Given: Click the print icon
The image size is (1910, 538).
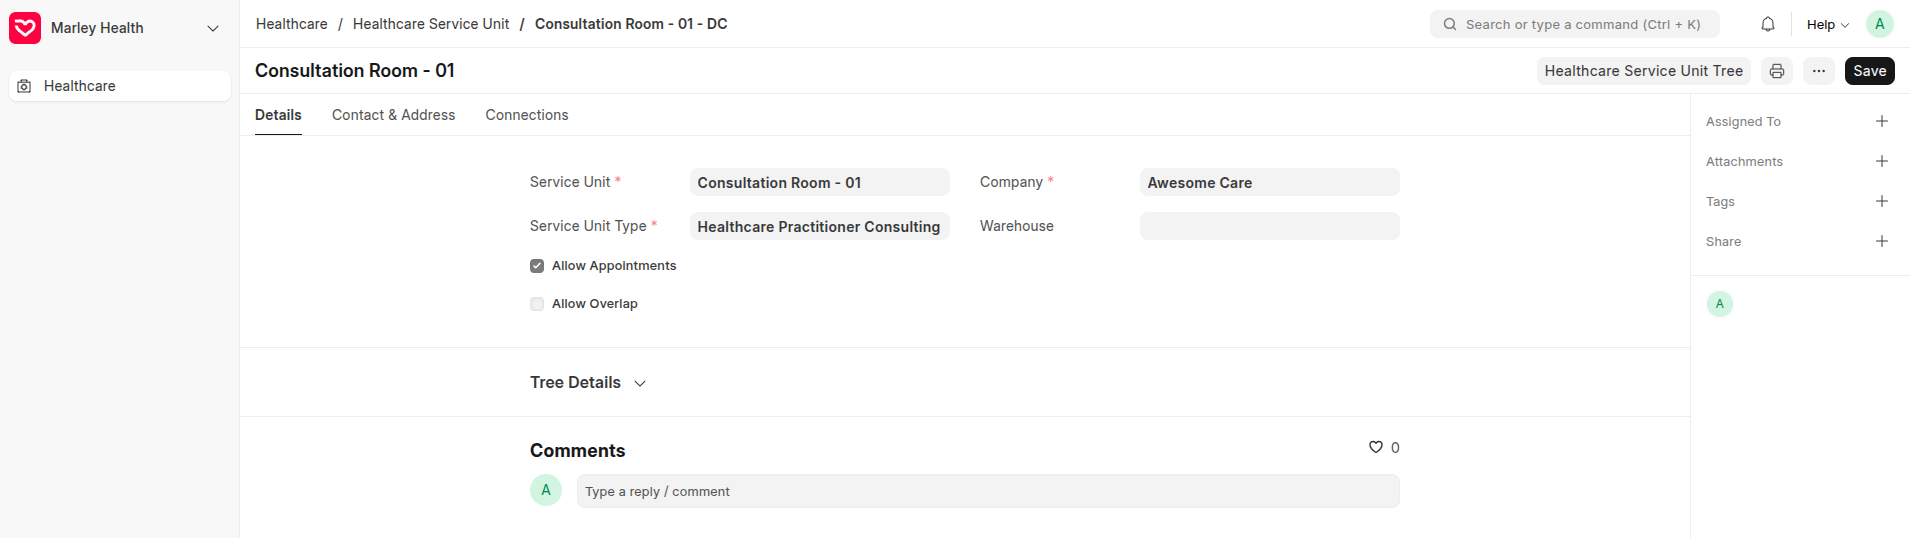Looking at the screenshot, I should (1777, 71).
